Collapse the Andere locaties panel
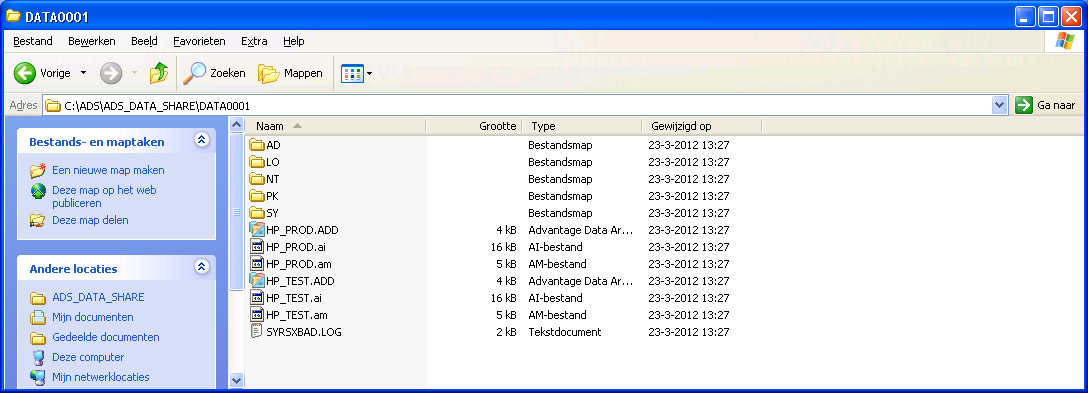1088x393 pixels. 202,267
